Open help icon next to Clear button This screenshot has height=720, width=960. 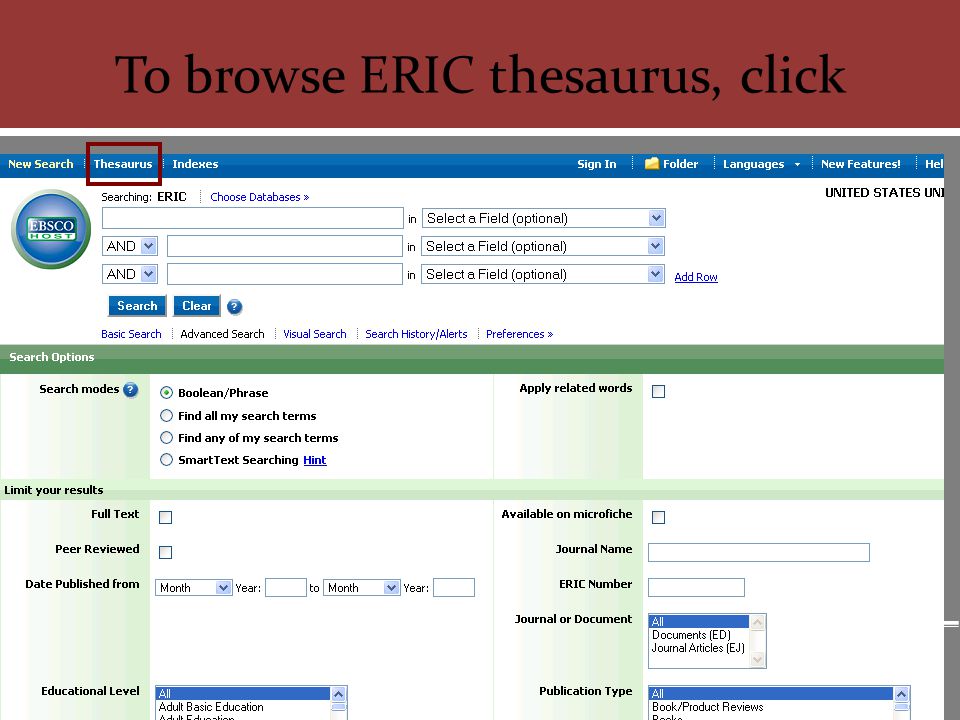tap(234, 307)
